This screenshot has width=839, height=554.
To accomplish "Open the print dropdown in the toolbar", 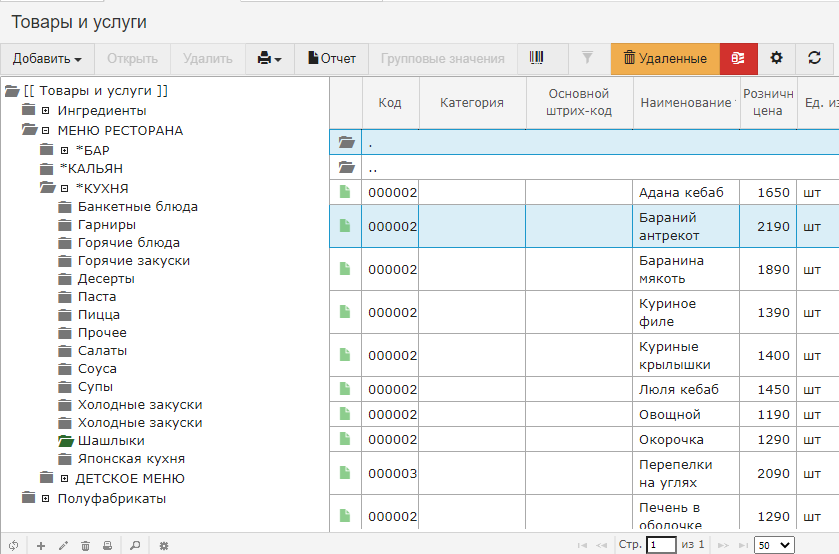I will [x=269, y=59].
